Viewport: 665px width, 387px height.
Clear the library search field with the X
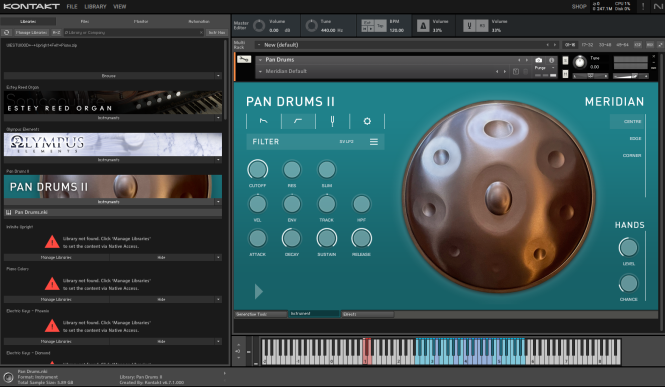[x=201, y=32]
